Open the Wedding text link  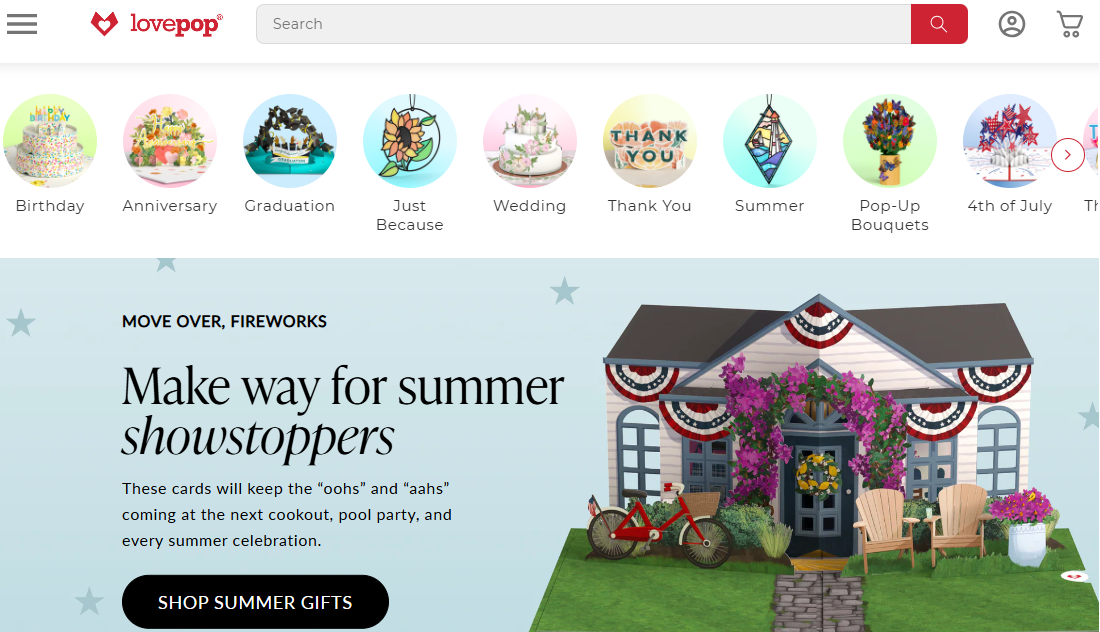click(x=530, y=206)
